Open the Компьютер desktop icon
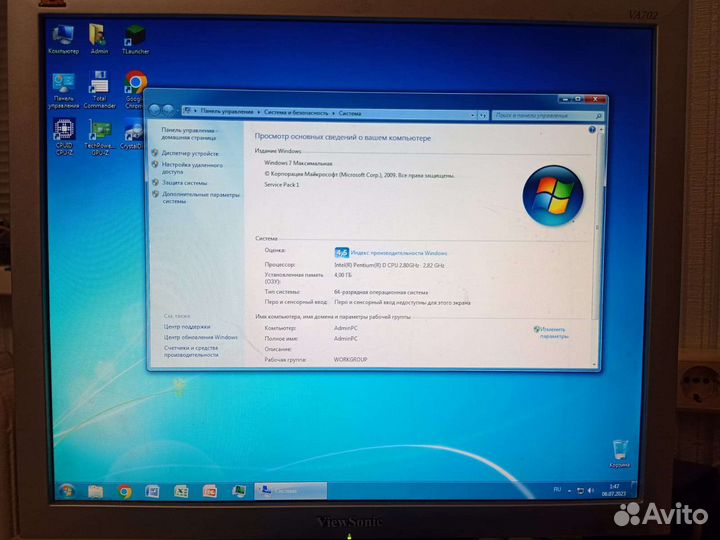This screenshot has width=720, height=540. 63,40
